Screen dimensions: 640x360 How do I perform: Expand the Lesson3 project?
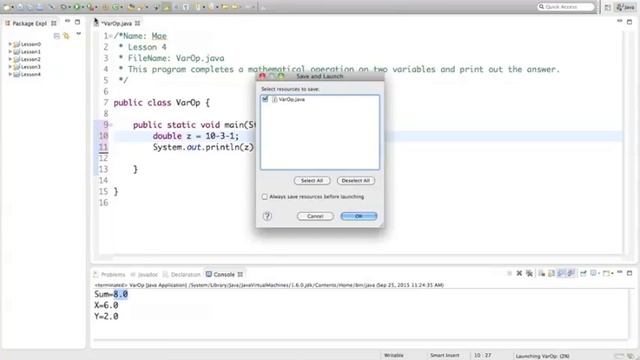pyautogui.click(x=10, y=67)
